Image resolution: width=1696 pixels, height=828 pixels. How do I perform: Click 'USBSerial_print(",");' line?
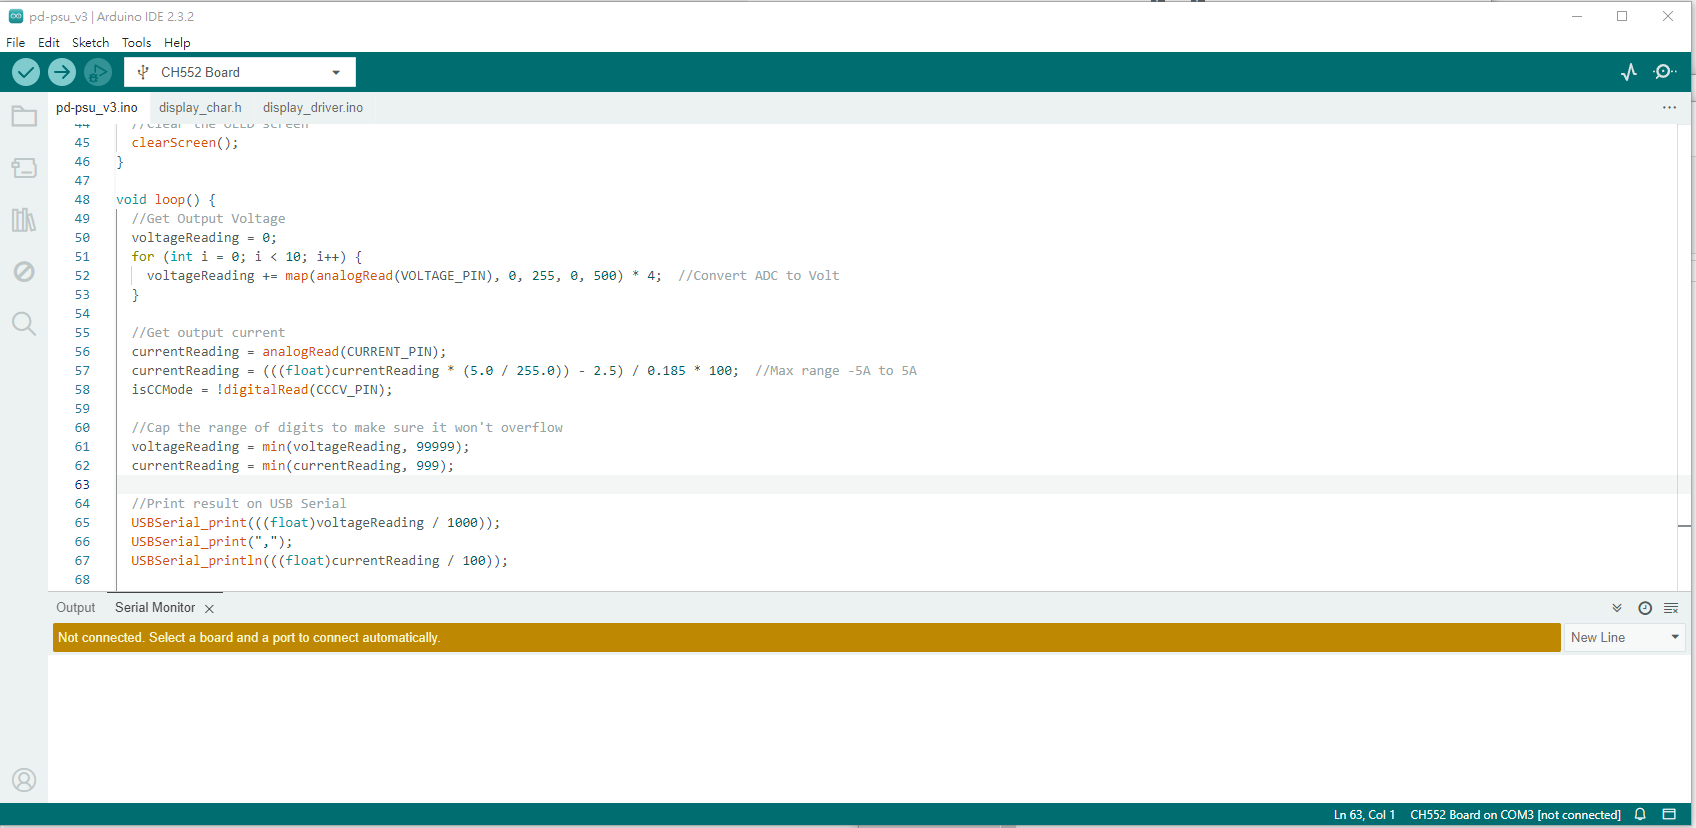click(212, 542)
